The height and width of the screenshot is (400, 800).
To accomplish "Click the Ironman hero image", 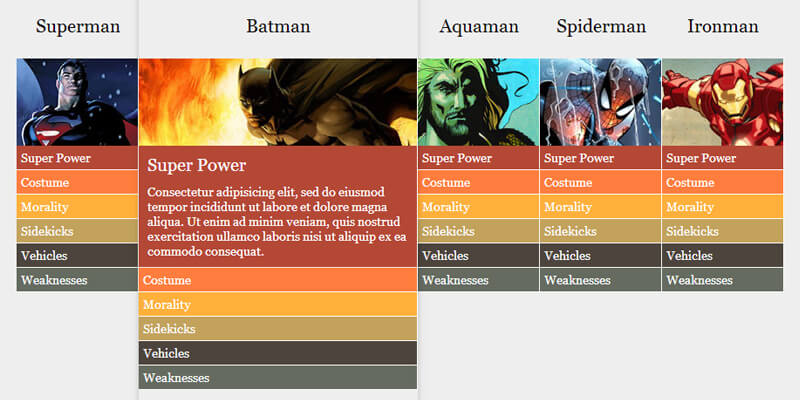I will click(722, 102).
